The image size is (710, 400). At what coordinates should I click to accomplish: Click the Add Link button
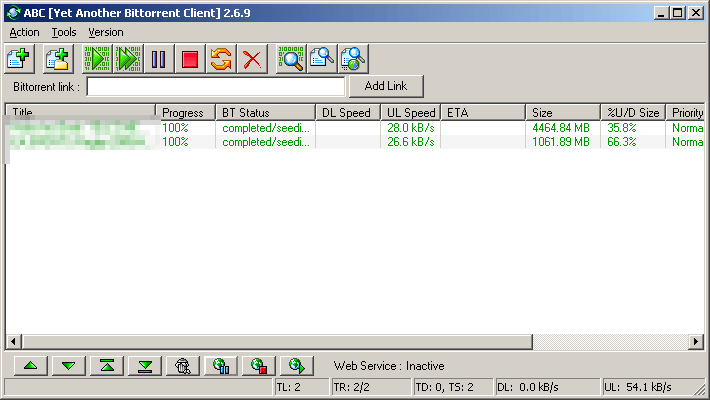click(x=385, y=86)
